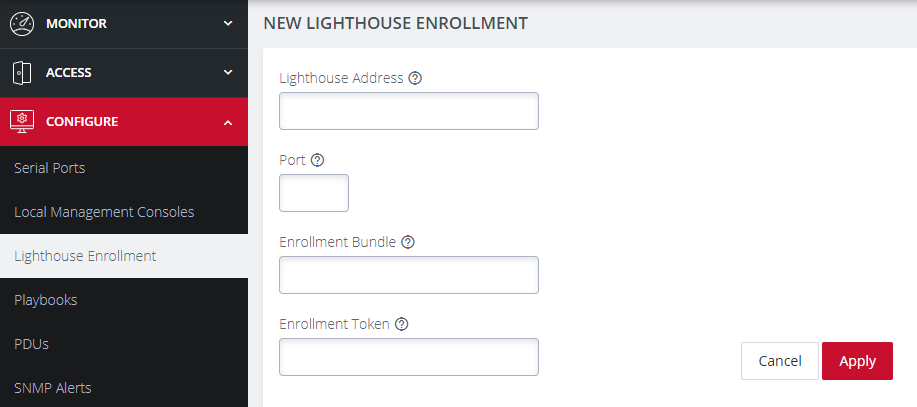Navigate to SNMP Alerts
This screenshot has height=407, width=917.
point(54,388)
